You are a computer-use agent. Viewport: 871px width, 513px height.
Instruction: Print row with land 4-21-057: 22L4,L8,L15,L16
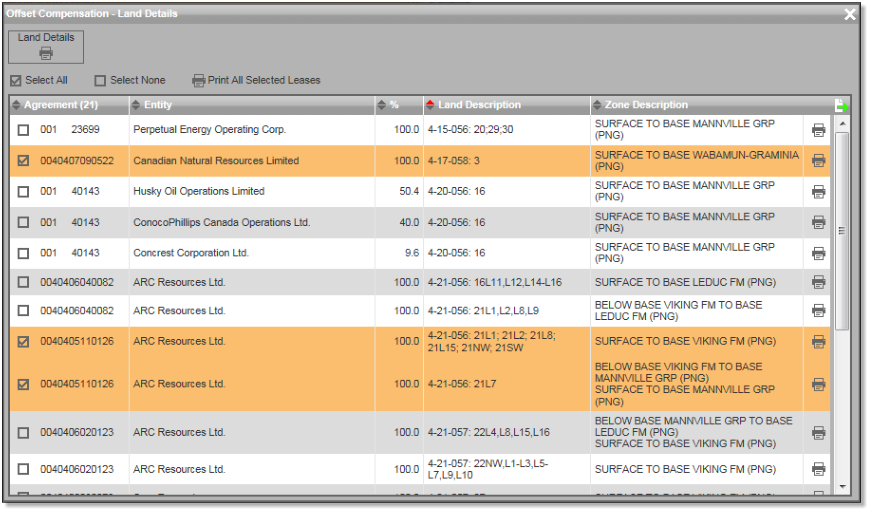[818, 433]
